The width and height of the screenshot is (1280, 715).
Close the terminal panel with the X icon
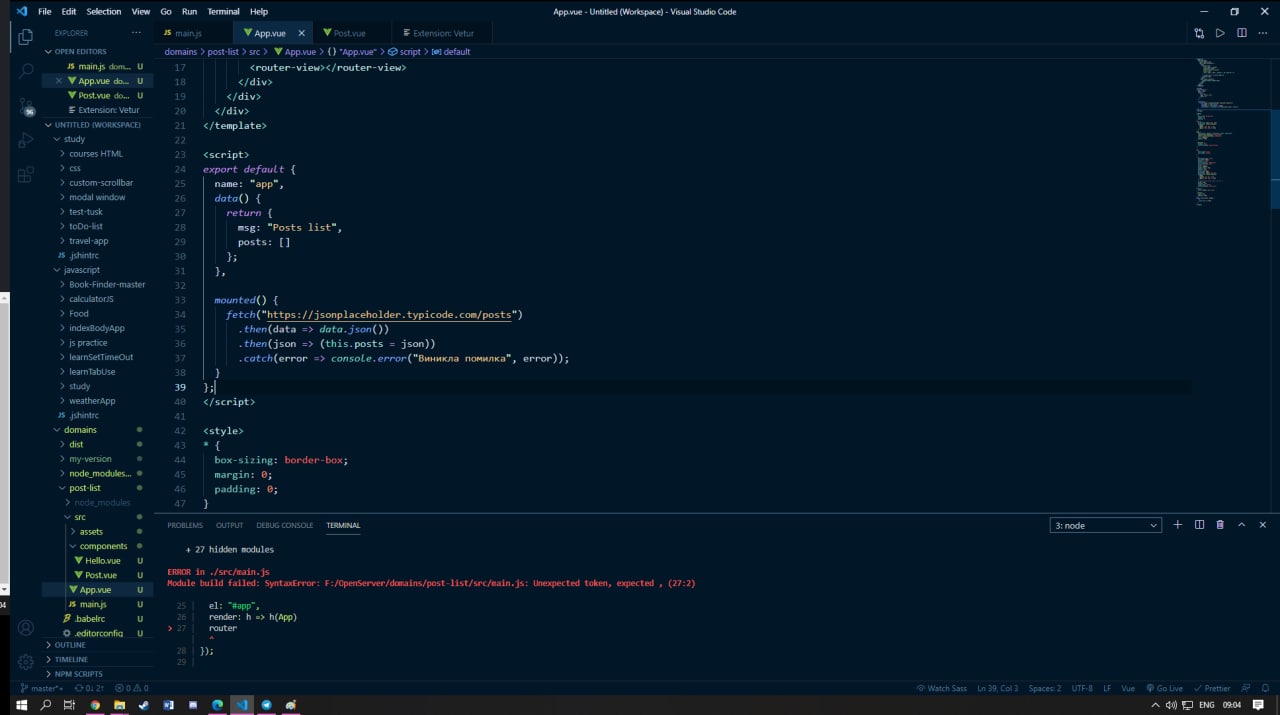point(1263,525)
